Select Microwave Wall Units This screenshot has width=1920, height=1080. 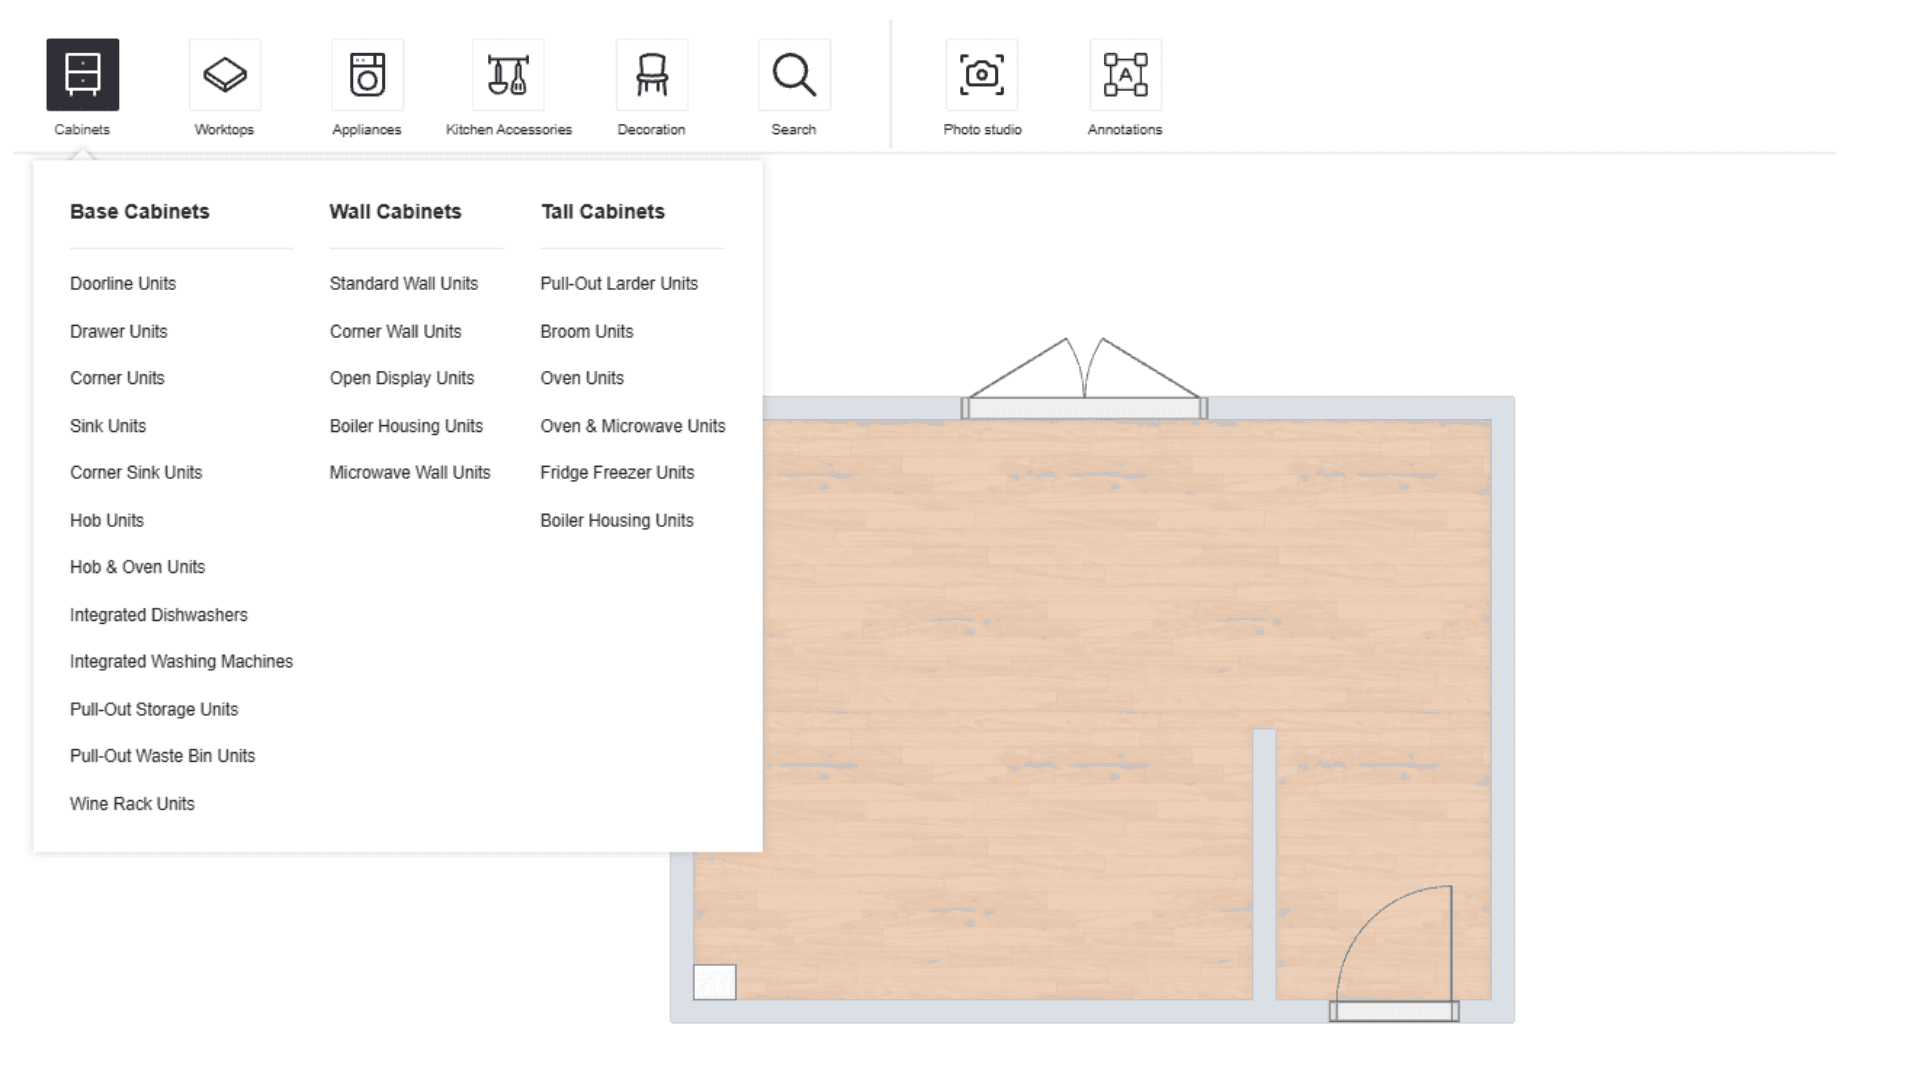point(410,473)
